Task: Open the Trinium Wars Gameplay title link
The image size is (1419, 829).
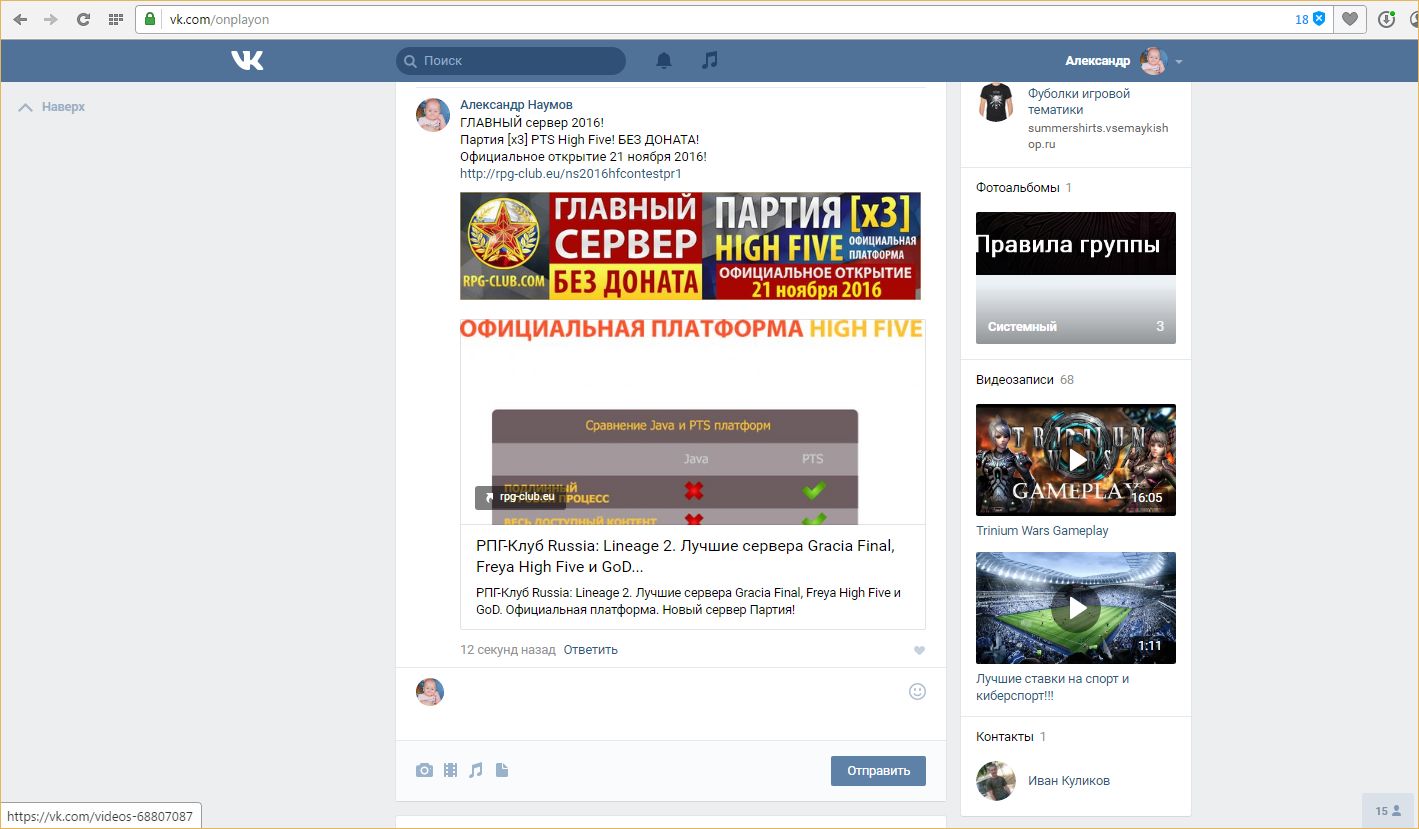Action: pos(1042,531)
